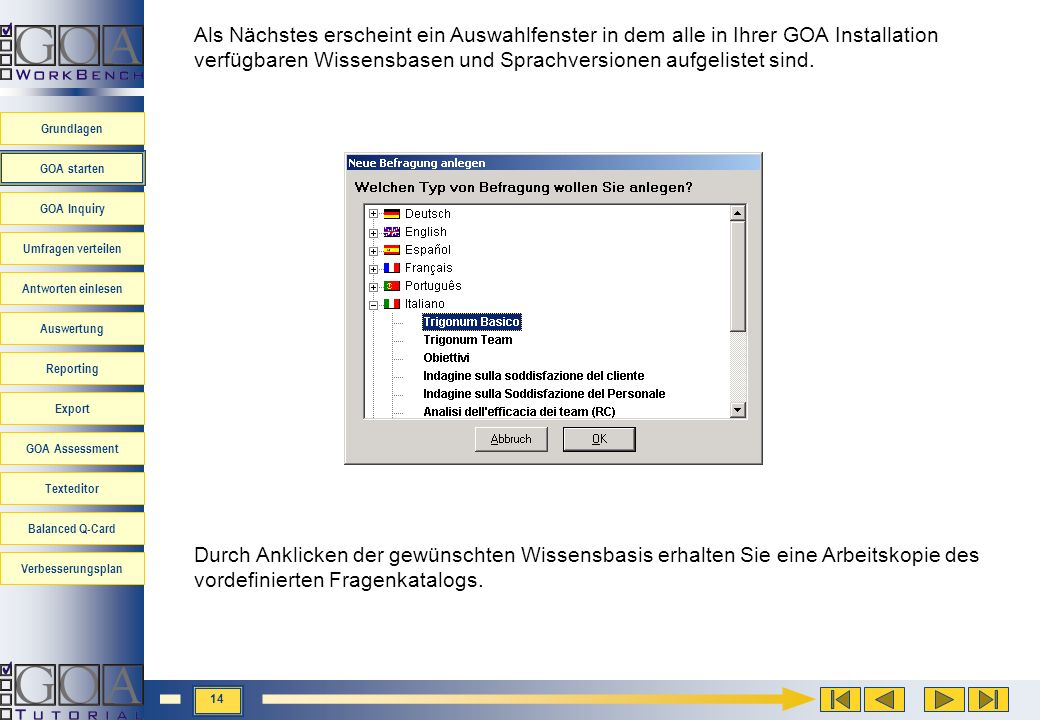Select the Obiettivi entry
The height and width of the screenshot is (720, 1040).
pos(446,357)
